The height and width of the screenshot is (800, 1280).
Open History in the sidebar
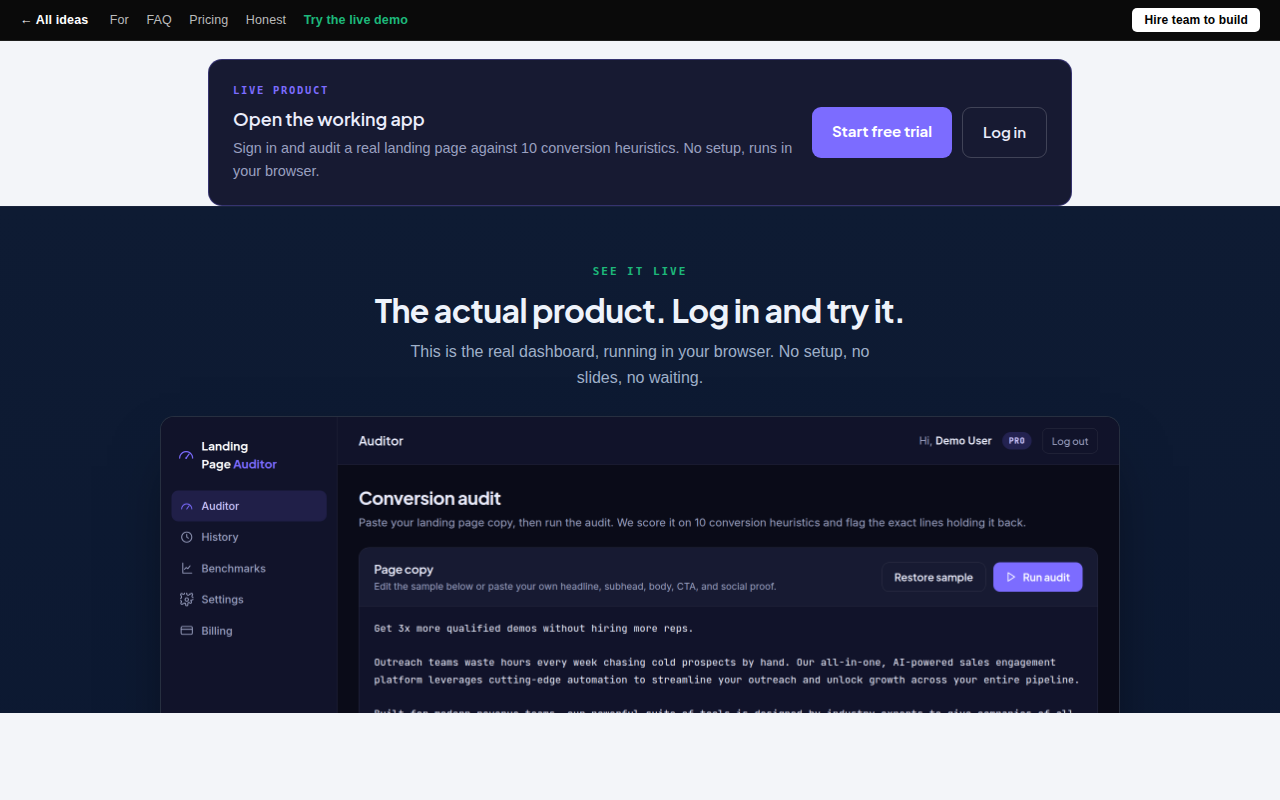[249, 537]
